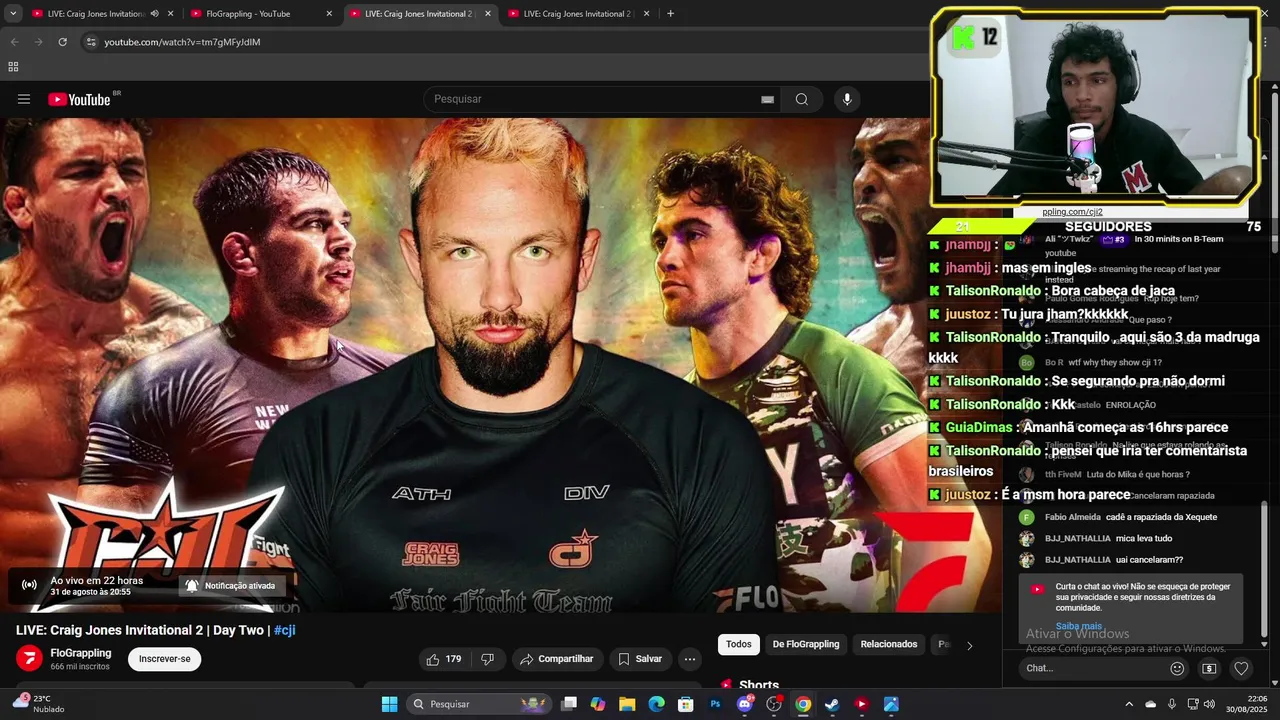Open the tab search dropdown arrow
1280x720 pixels.
(13, 14)
